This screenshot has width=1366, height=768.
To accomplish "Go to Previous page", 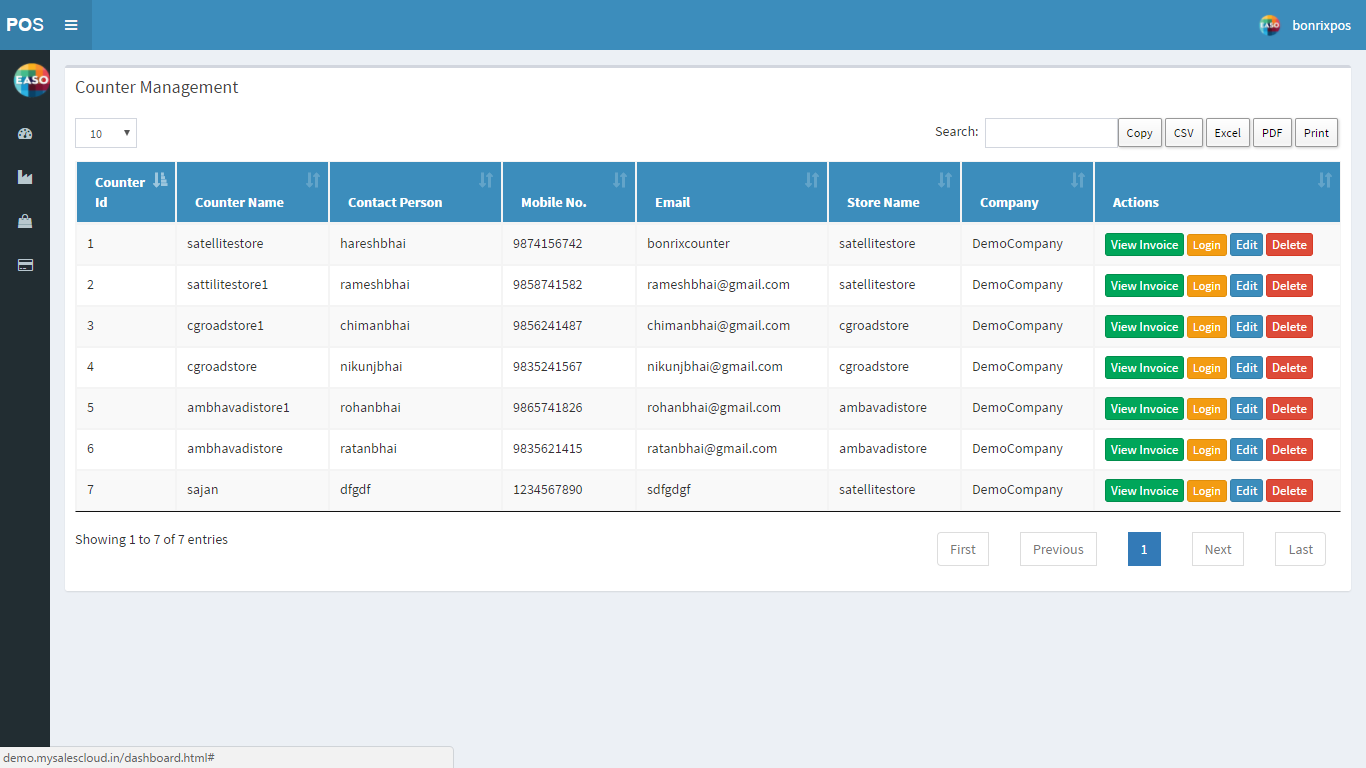I will [1058, 549].
